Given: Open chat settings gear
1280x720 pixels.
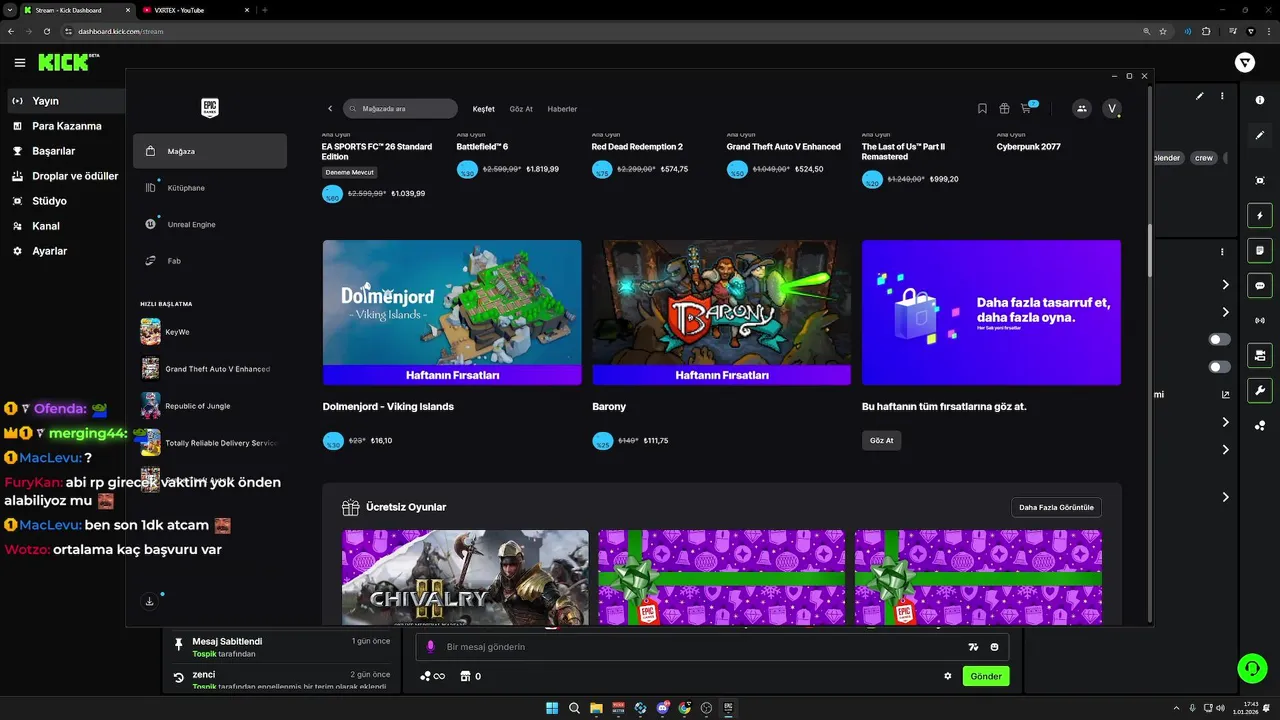Looking at the screenshot, I should pos(948,676).
